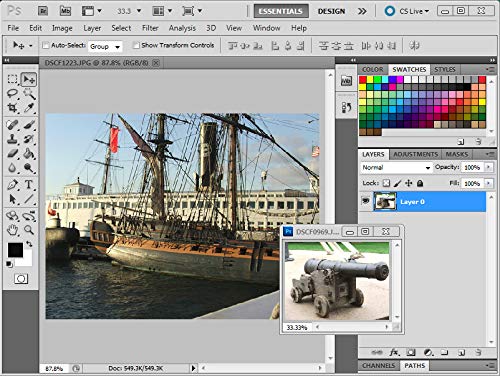Create new fill or adjustment layer
The image size is (500, 376).
click(428, 352)
